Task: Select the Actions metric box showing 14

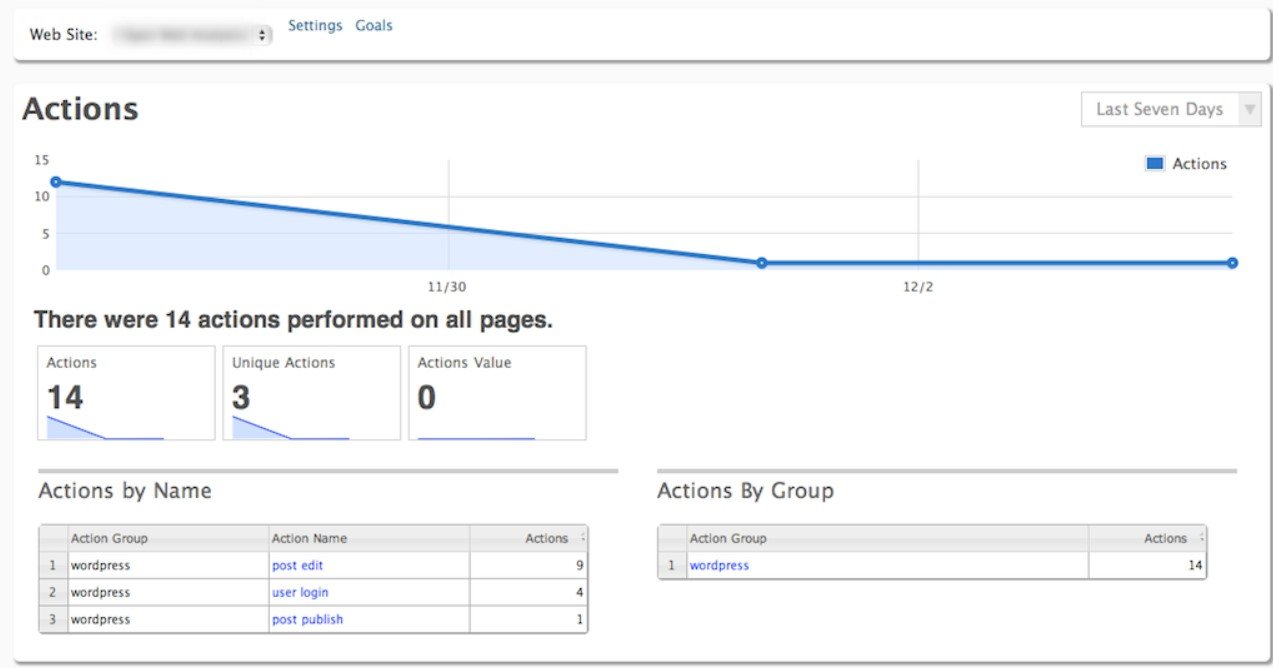Action: [126, 393]
